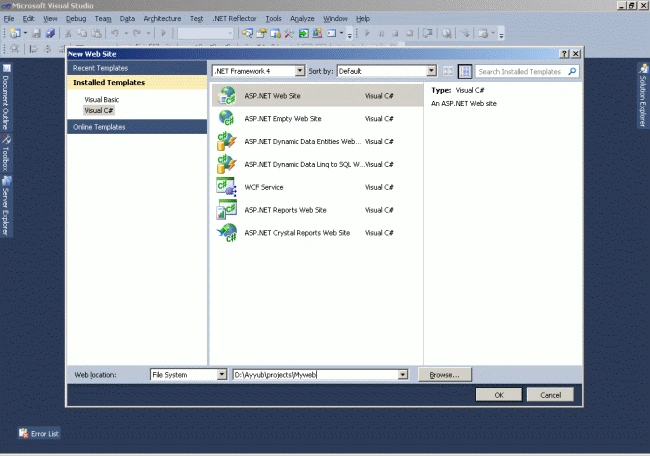Open the Document Outline side tab
The image size is (650, 456).
tap(6, 97)
